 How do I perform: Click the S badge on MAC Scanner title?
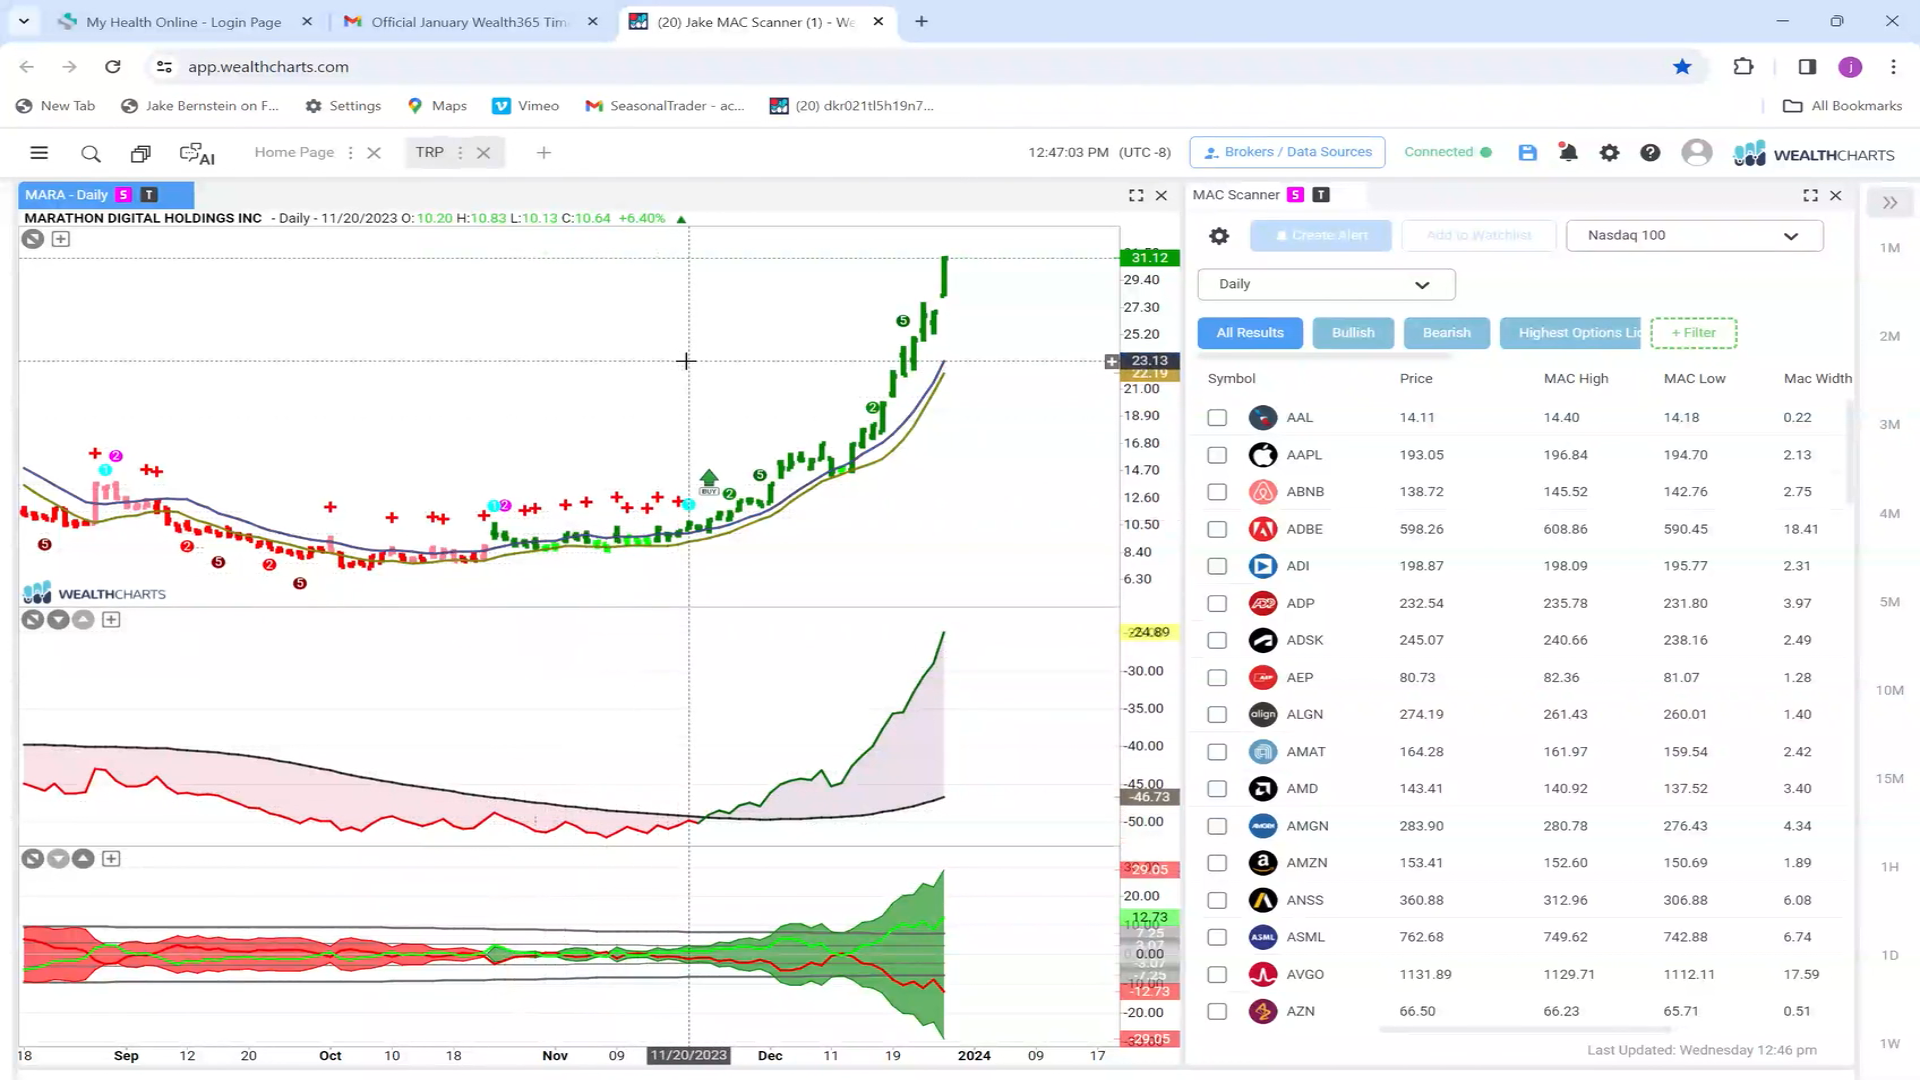[1295, 195]
